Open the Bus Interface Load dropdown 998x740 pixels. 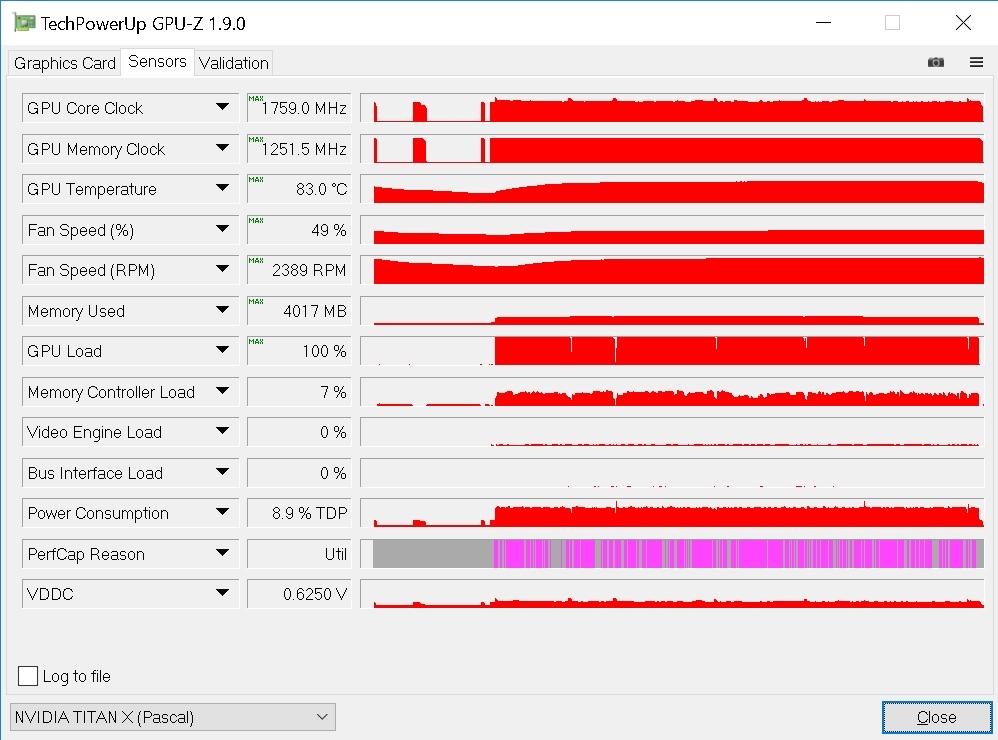(x=222, y=472)
